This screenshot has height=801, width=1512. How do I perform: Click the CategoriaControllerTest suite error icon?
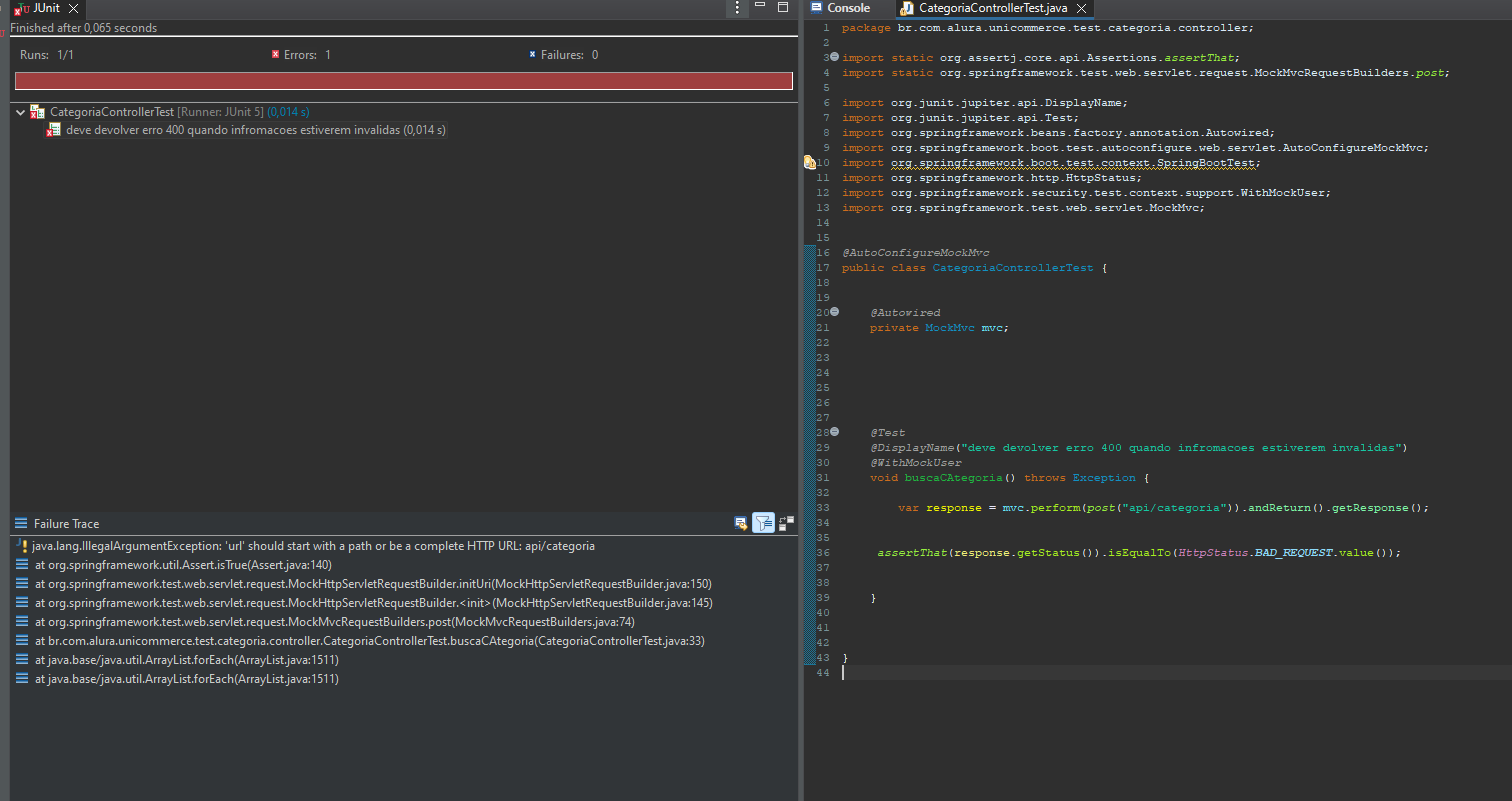coord(38,112)
